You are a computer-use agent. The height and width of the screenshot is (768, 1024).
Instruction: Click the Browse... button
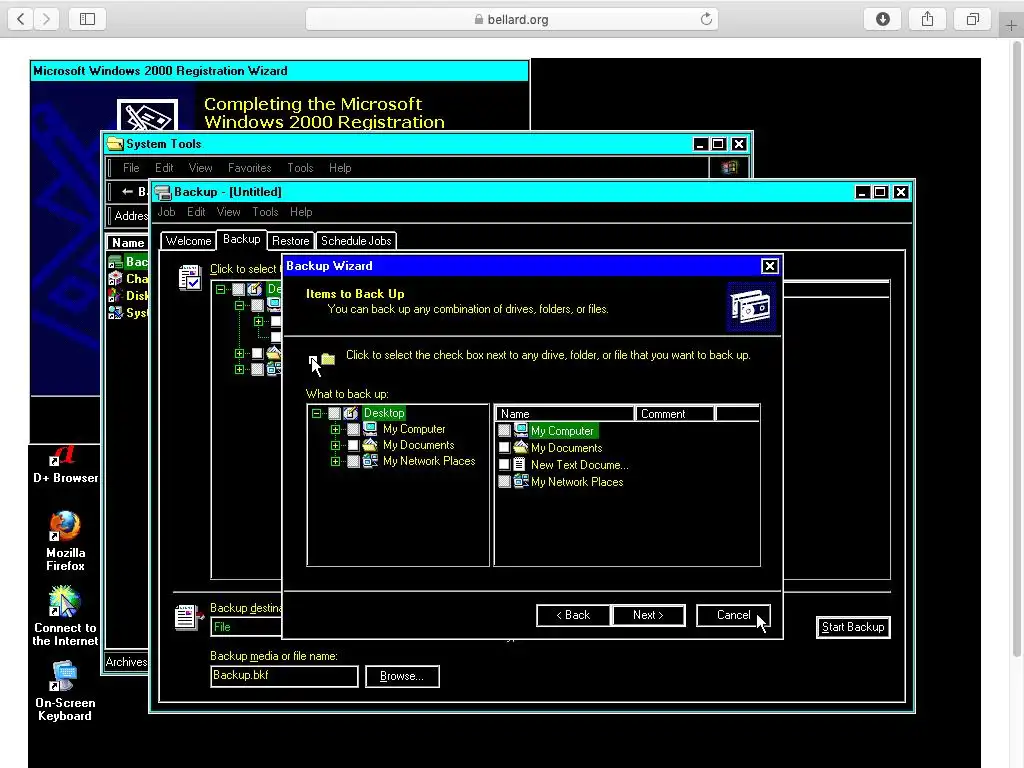pyautogui.click(x=402, y=676)
